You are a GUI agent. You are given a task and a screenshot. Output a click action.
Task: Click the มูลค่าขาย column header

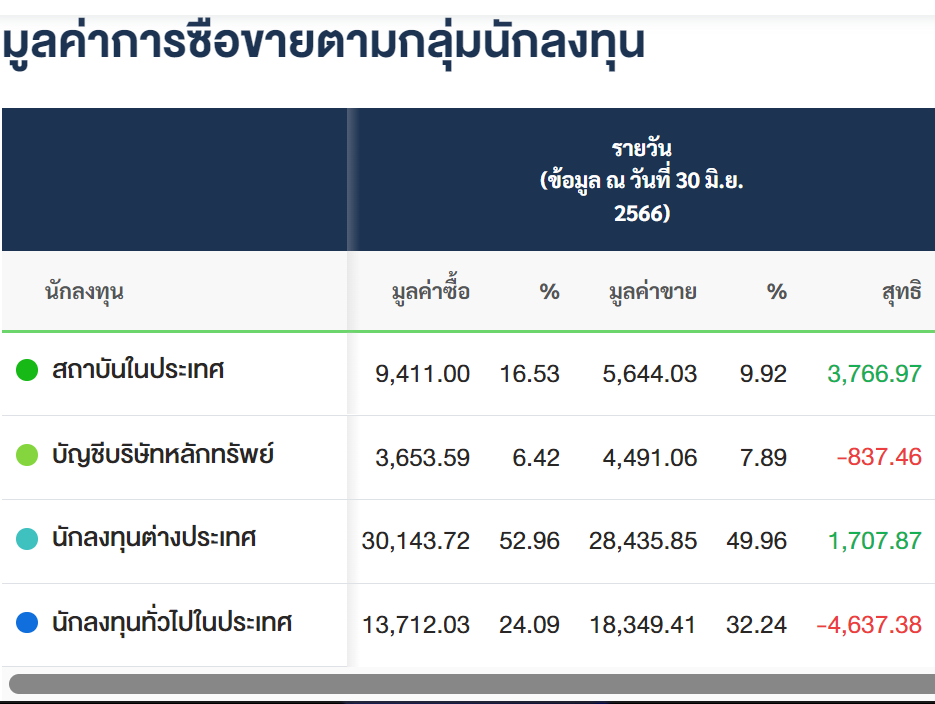[652, 291]
